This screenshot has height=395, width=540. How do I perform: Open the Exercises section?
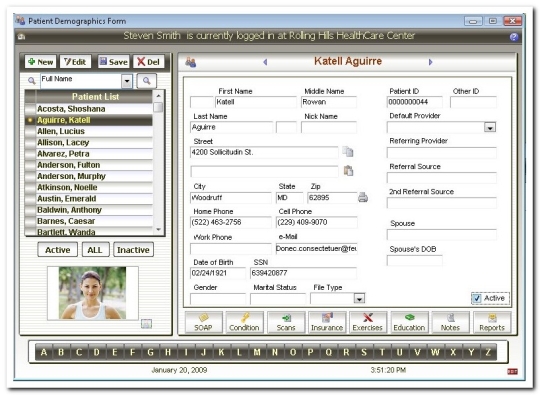click(368, 323)
